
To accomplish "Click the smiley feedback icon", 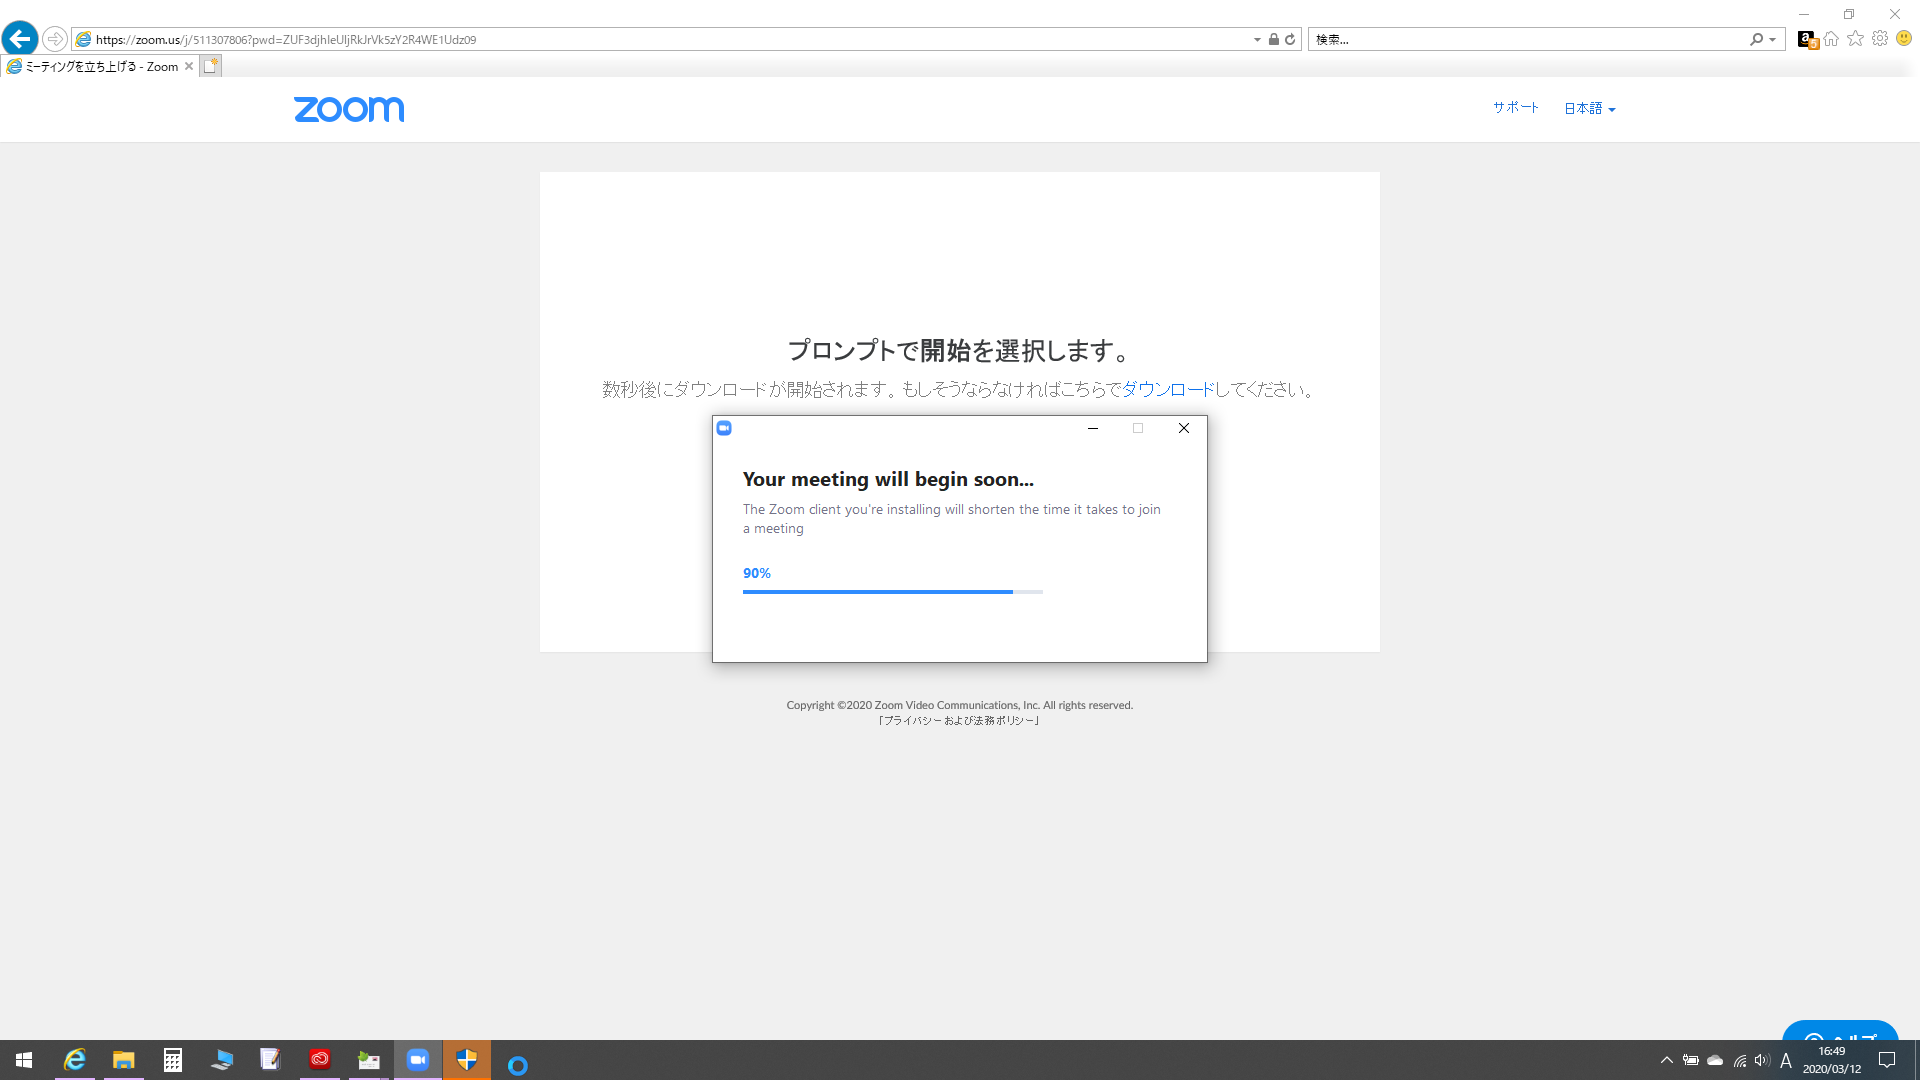I will (1904, 38).
